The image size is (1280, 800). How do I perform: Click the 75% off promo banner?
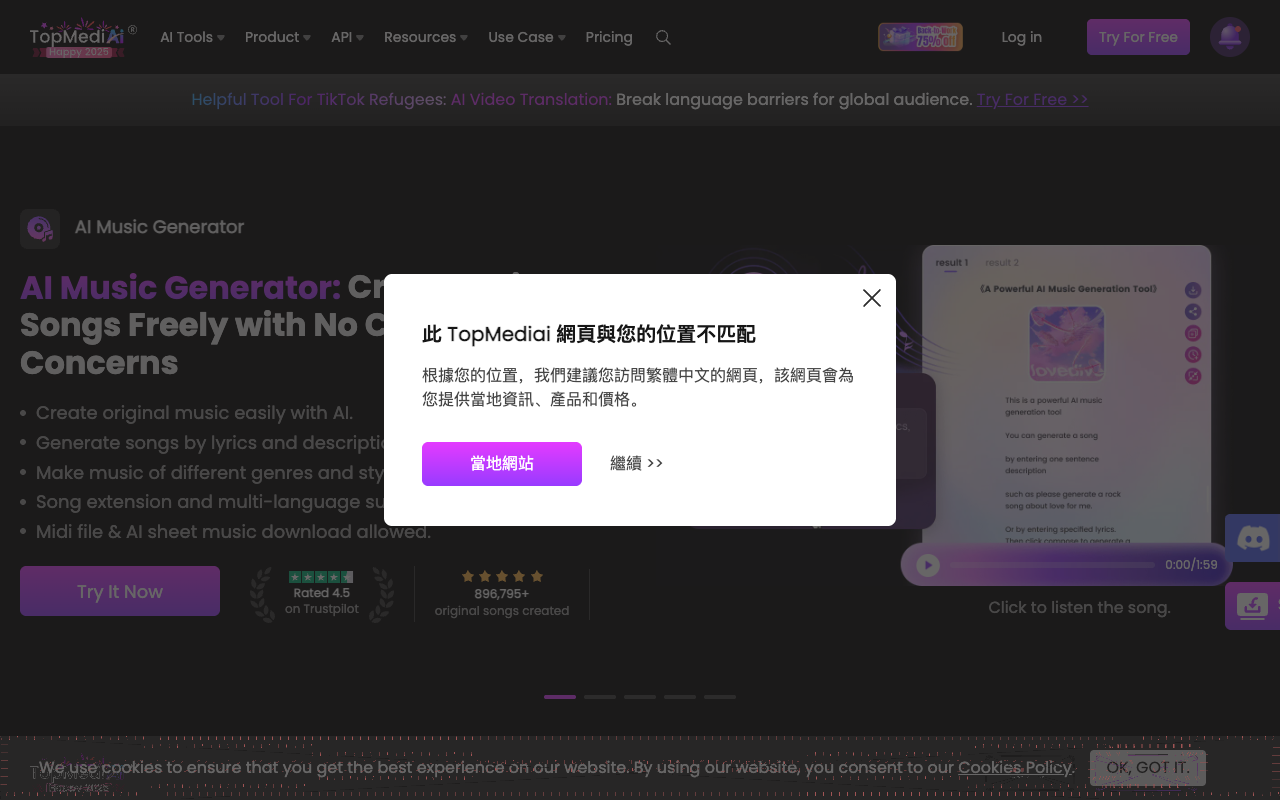point(920,37)
